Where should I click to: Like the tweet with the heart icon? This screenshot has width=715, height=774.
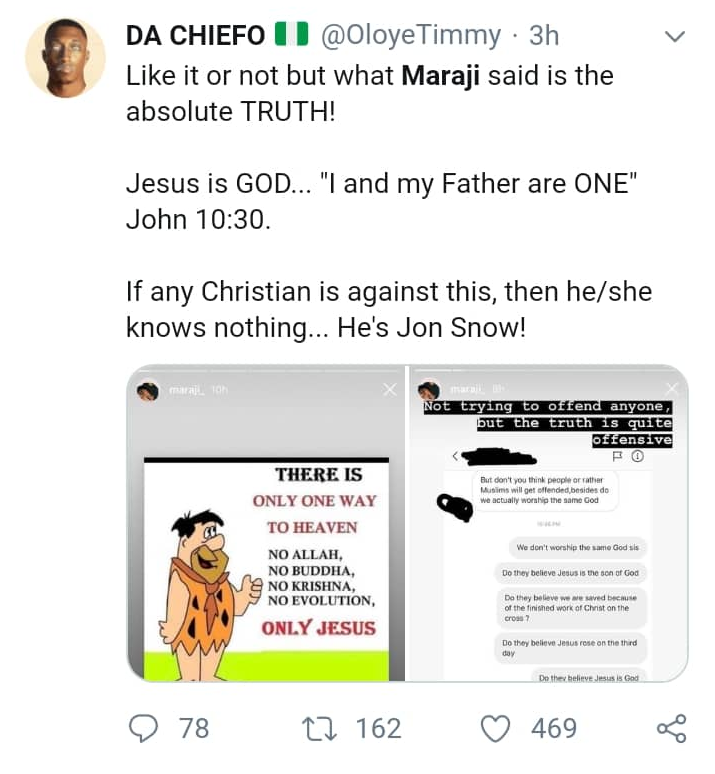click(496, 728)
